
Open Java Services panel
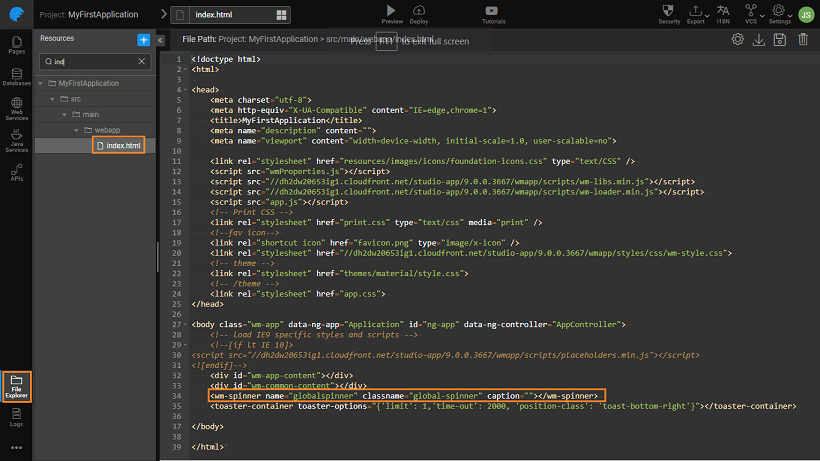click(x=16, y=140)
